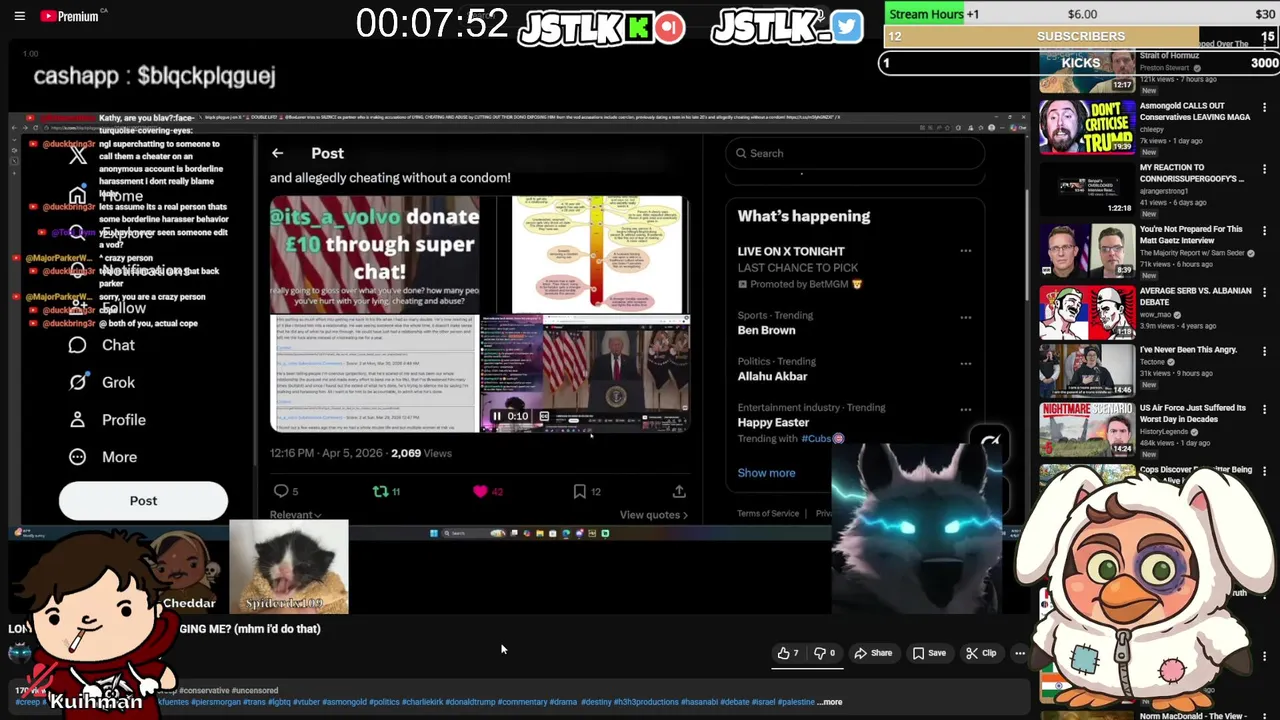Open more actions ellipsis beside Clip
The width and height of the screenshot is (1280, 720).
tap(1019, 653)
